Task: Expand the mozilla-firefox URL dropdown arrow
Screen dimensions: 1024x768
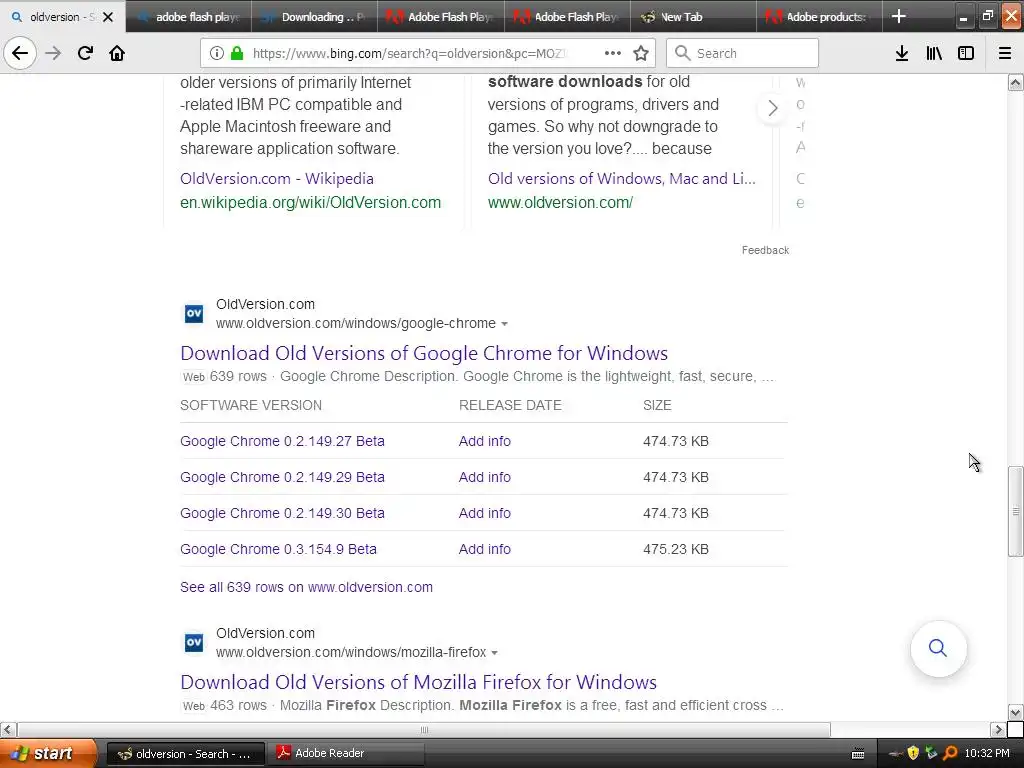Action: 494,653
